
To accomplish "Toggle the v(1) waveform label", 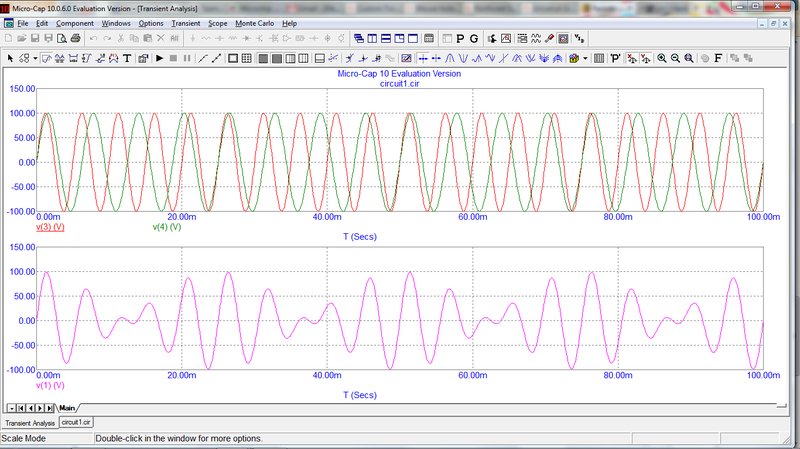I will point(50,385).
